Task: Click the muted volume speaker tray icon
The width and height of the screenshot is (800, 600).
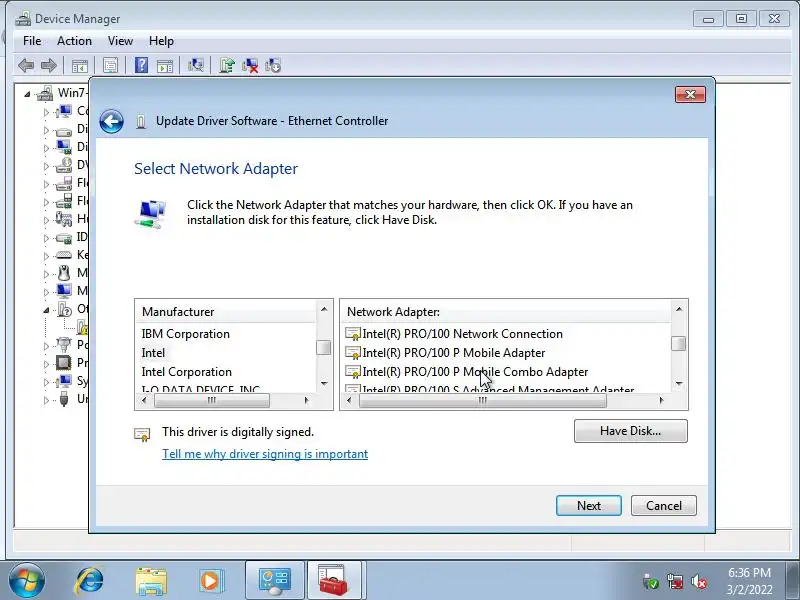Action: 698,581
